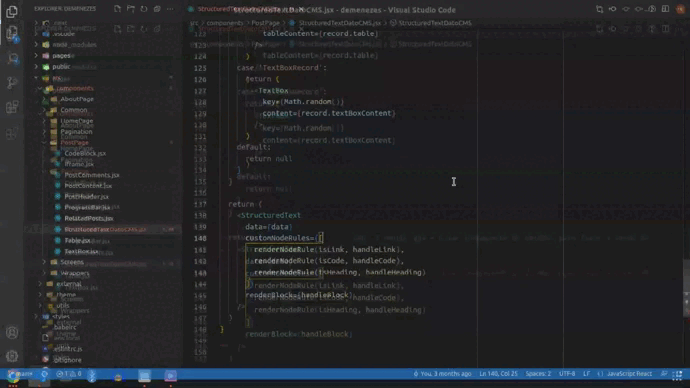Click the sync changes icon in status bar

[44, 374]
